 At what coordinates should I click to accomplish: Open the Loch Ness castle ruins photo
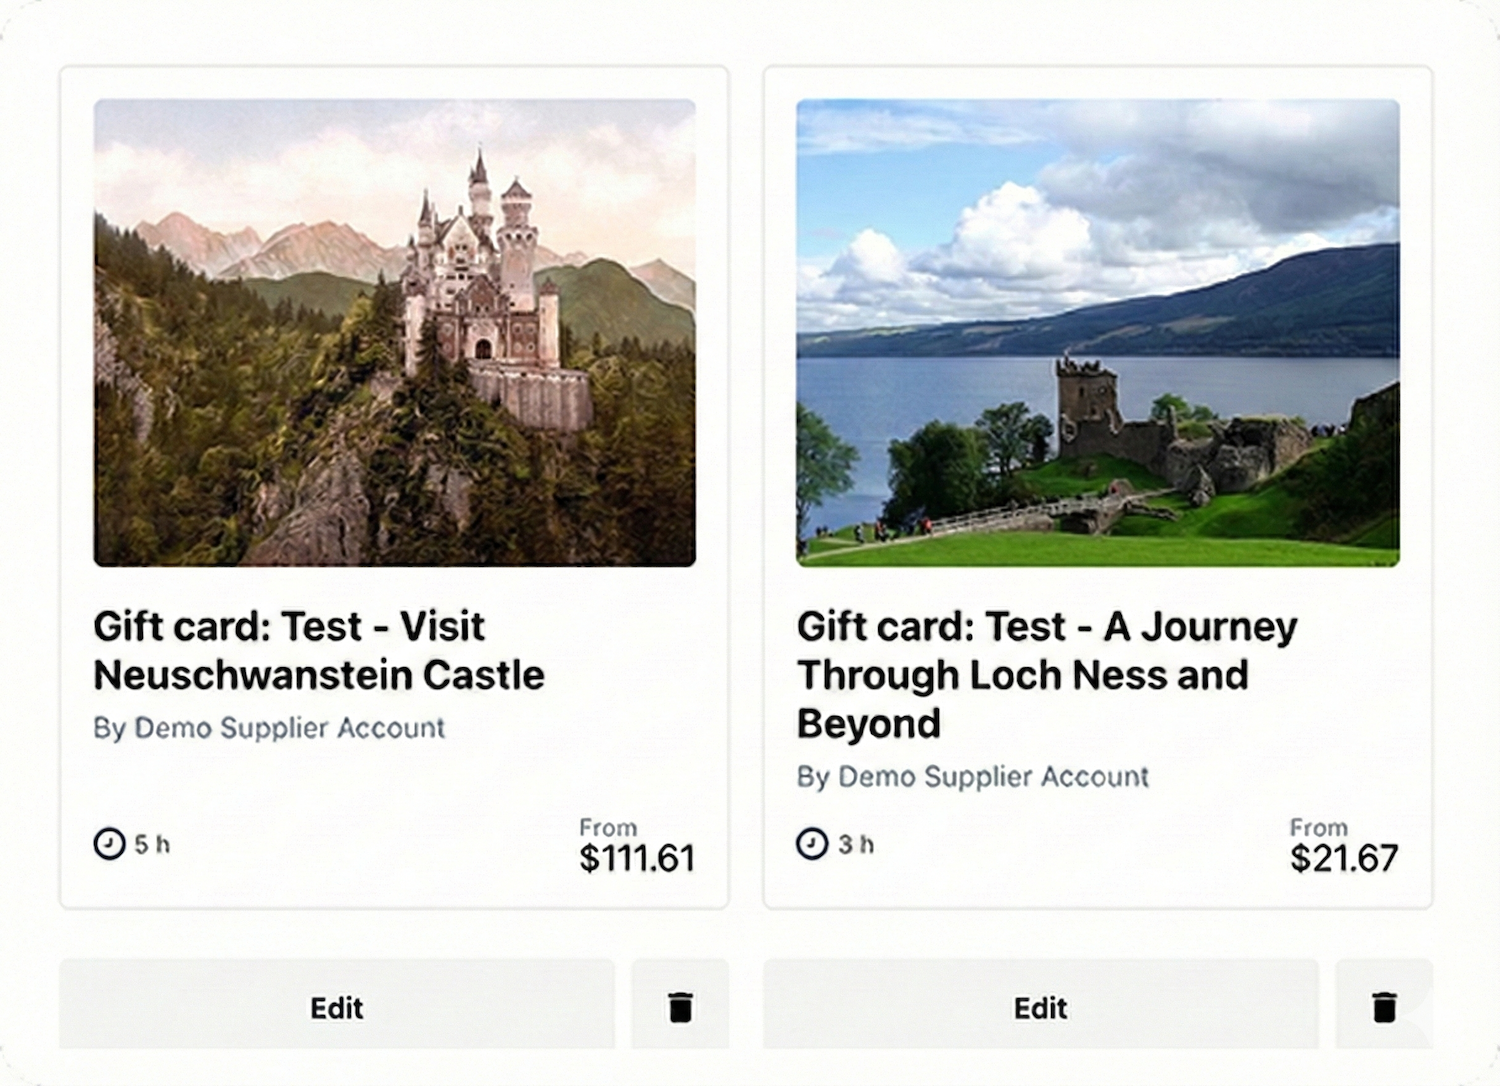tap(1098, 332)
